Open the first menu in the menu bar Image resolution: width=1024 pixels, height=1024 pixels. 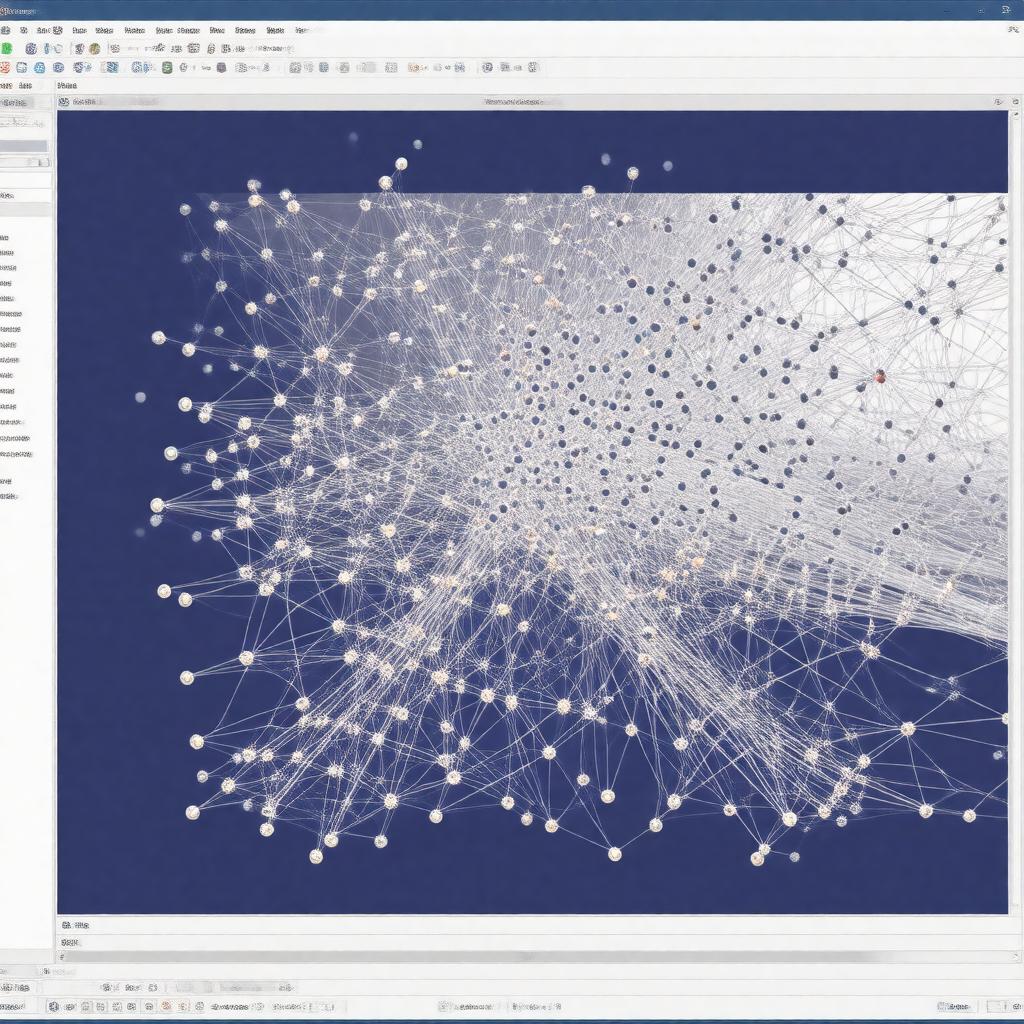4,30
